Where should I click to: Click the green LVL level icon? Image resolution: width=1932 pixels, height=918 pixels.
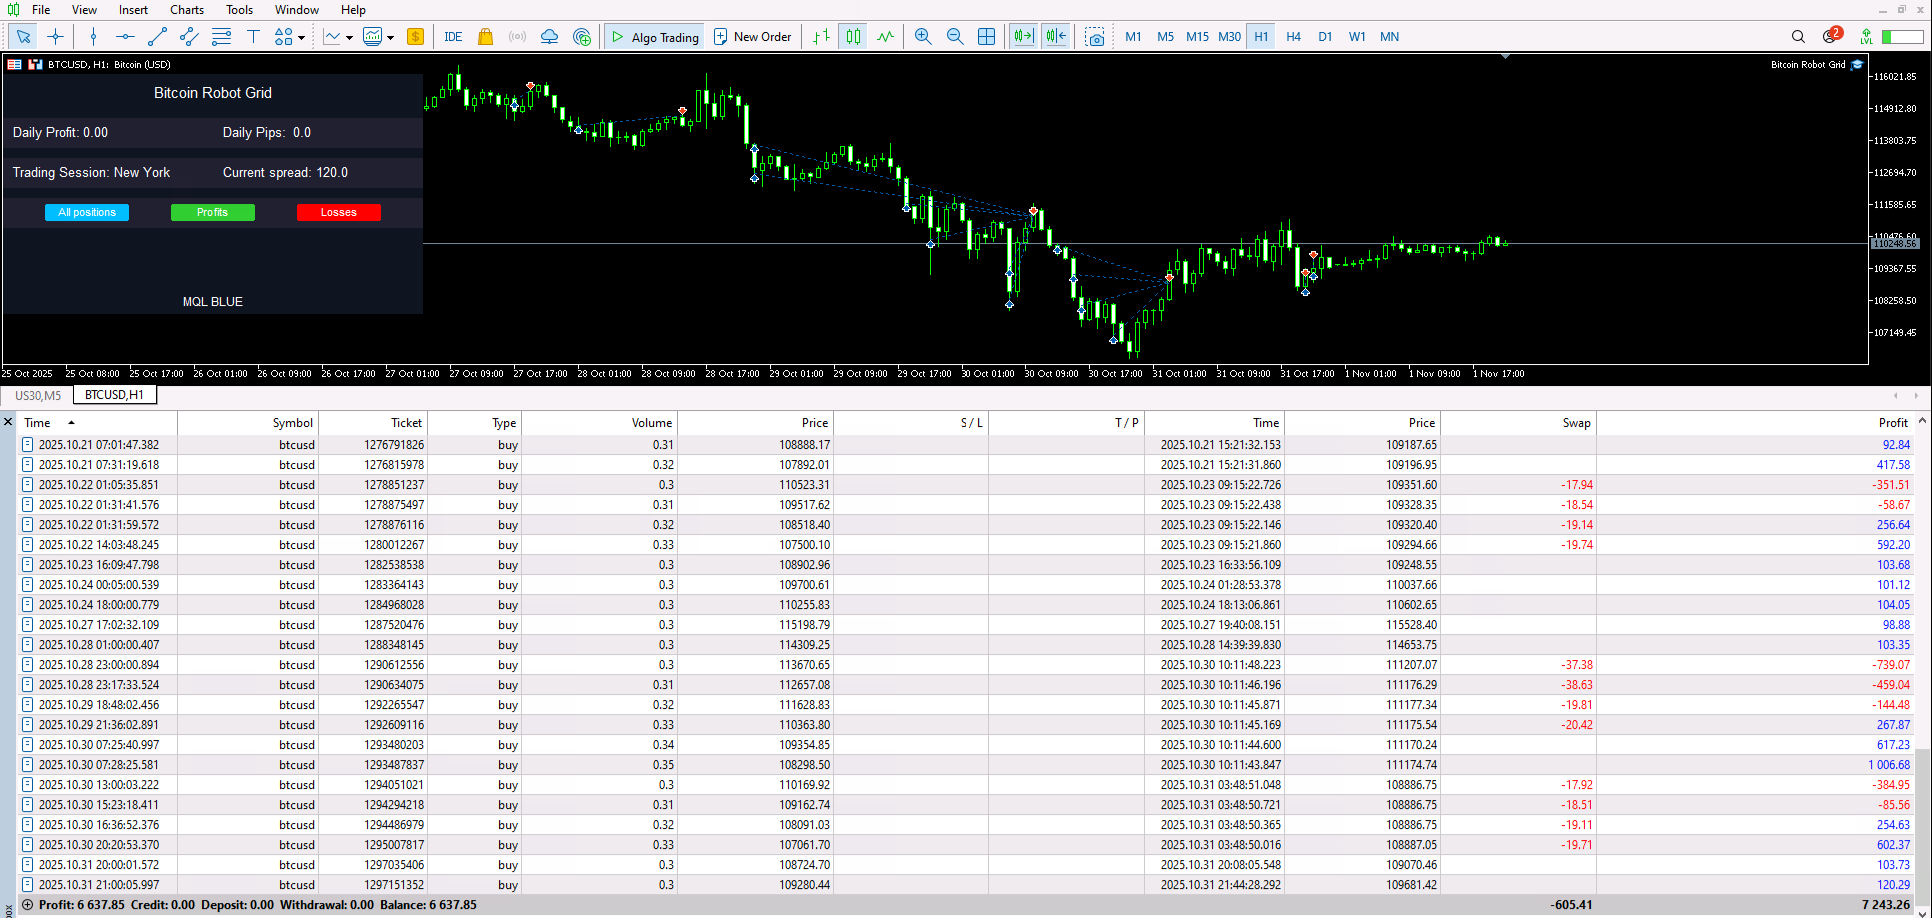[x=1866, y=37]
